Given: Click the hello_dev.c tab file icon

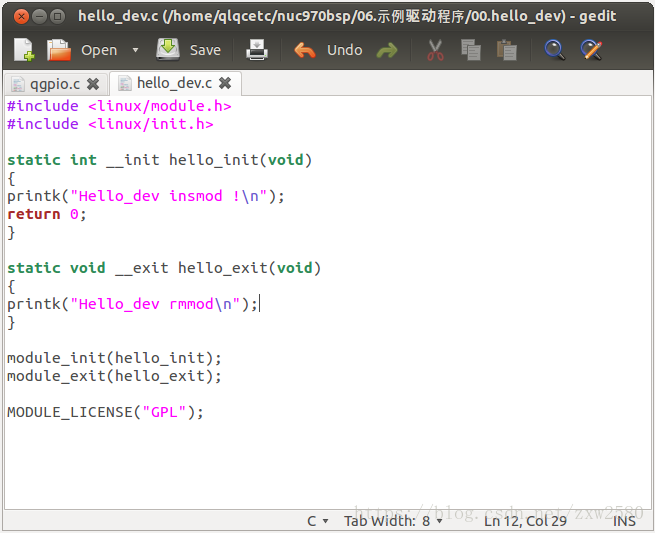Looking at the screenshot, I should tap(124, 83).
